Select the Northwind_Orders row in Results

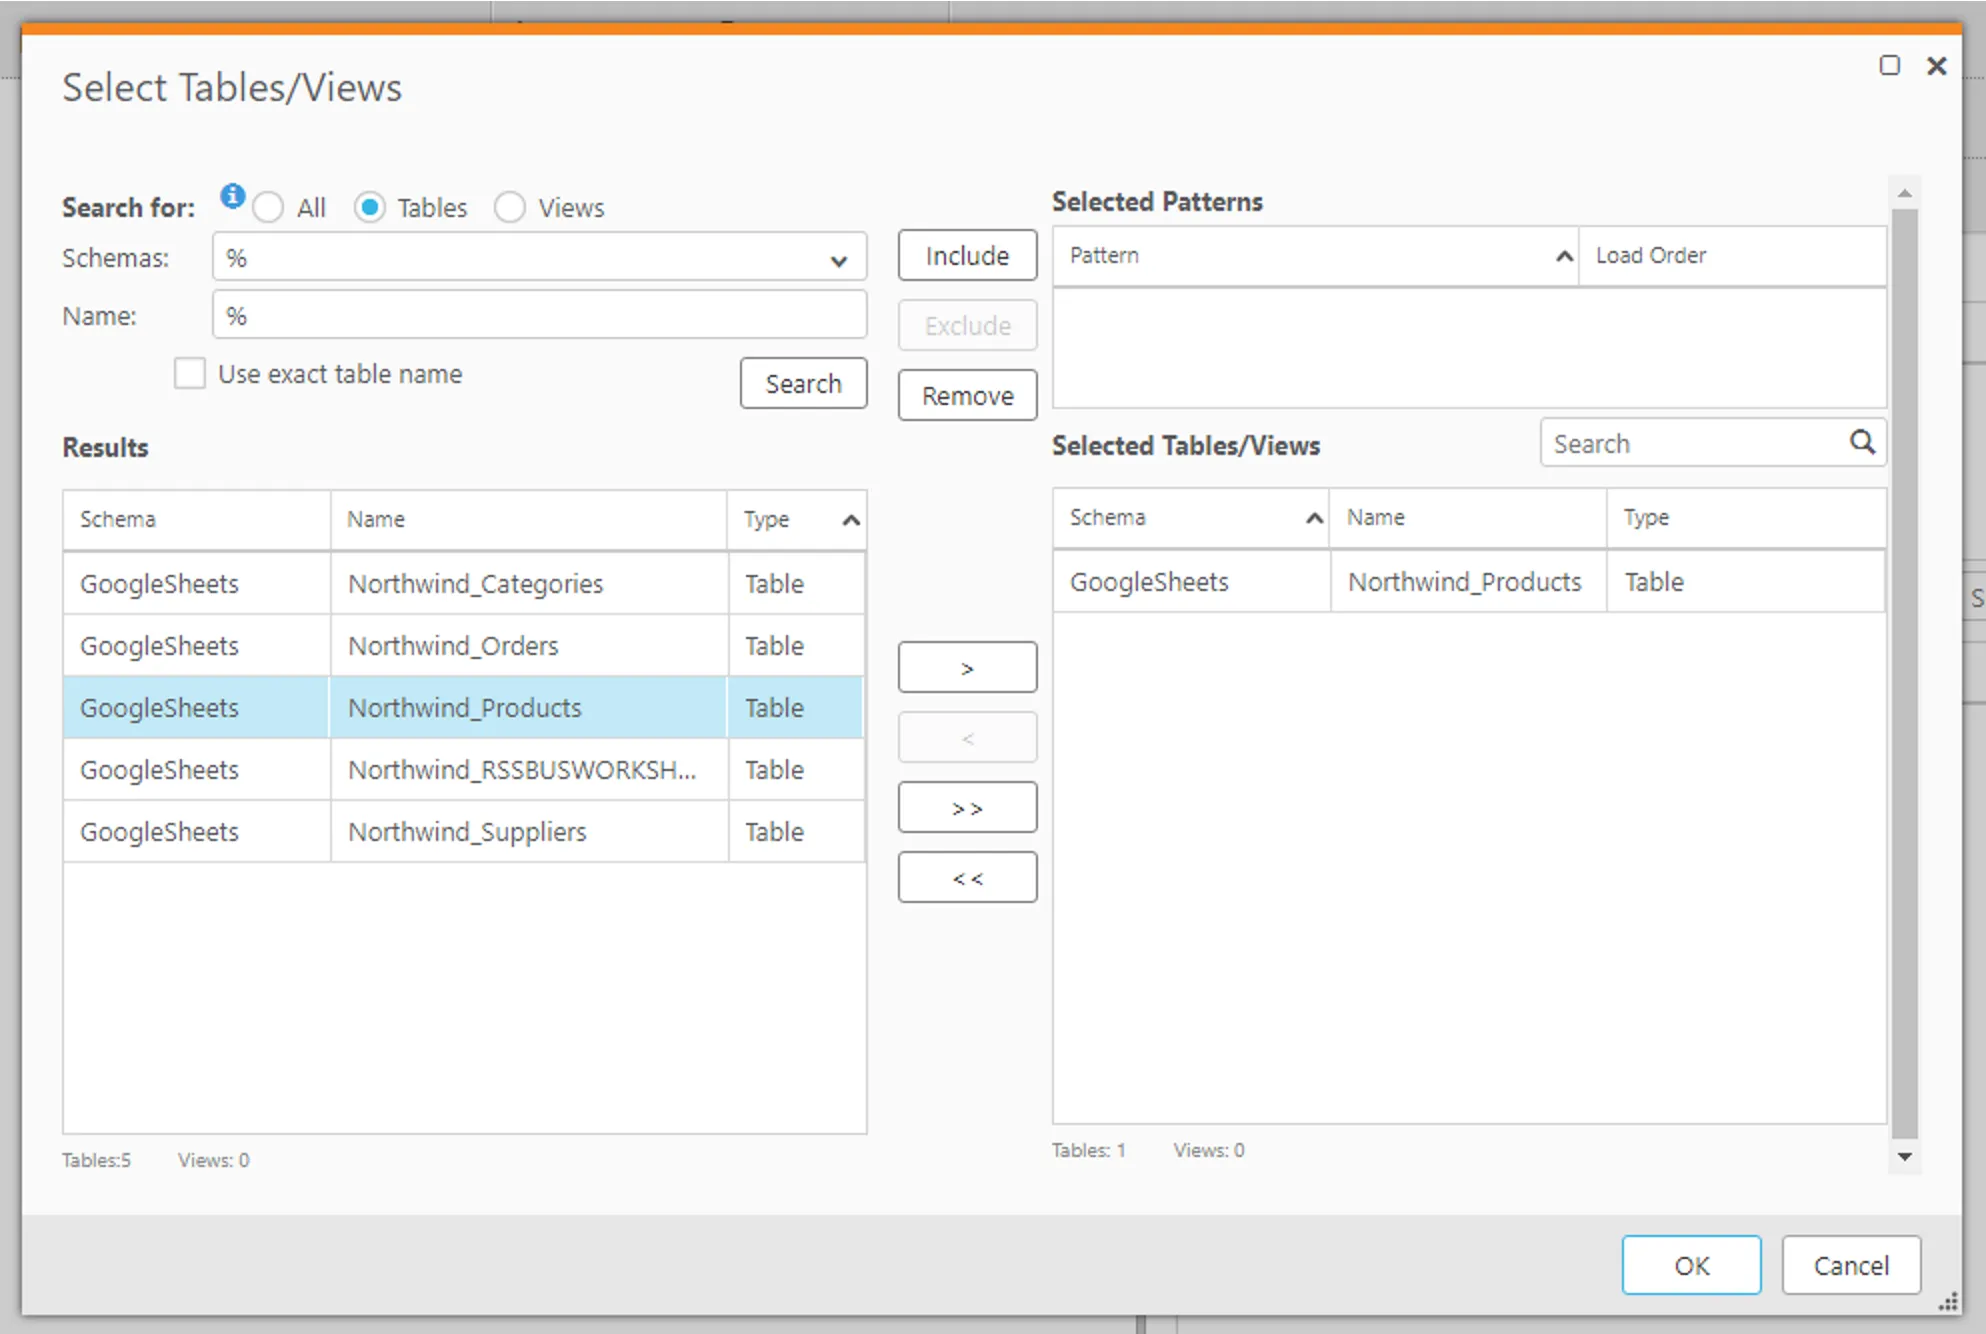pyautogui.click(x=452, y=646)
